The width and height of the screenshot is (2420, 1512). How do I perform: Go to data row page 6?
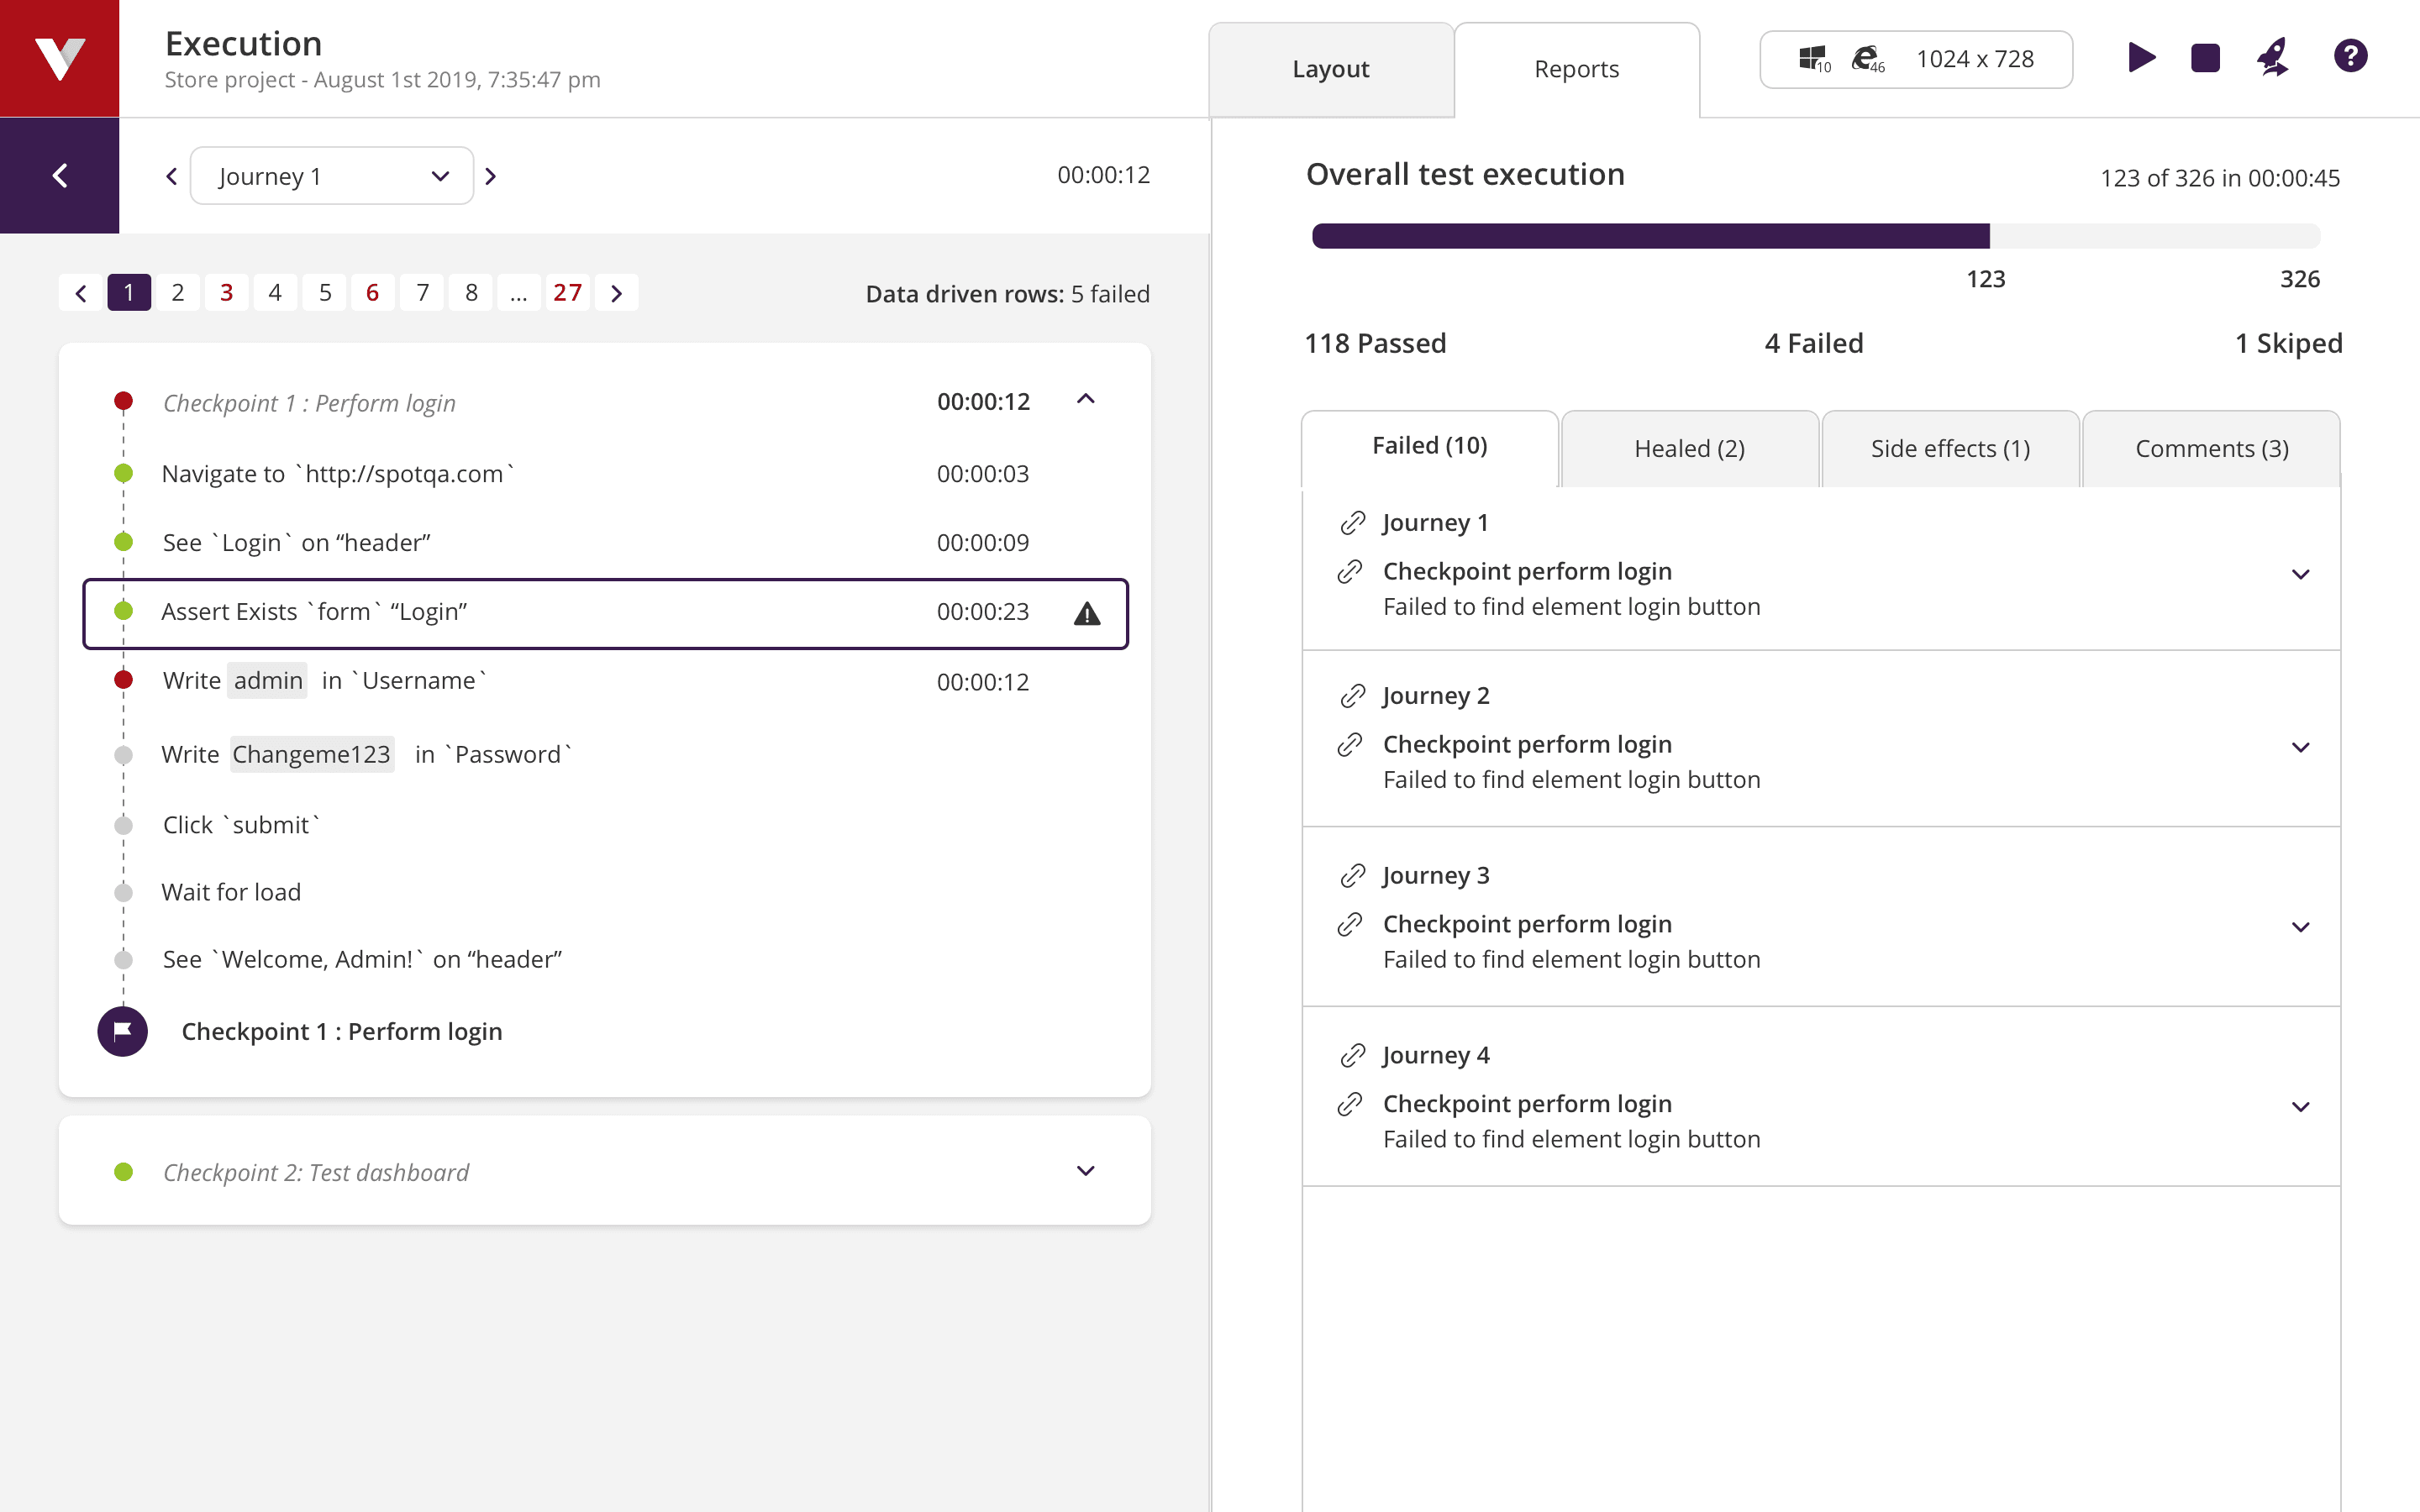coord(373,293)
